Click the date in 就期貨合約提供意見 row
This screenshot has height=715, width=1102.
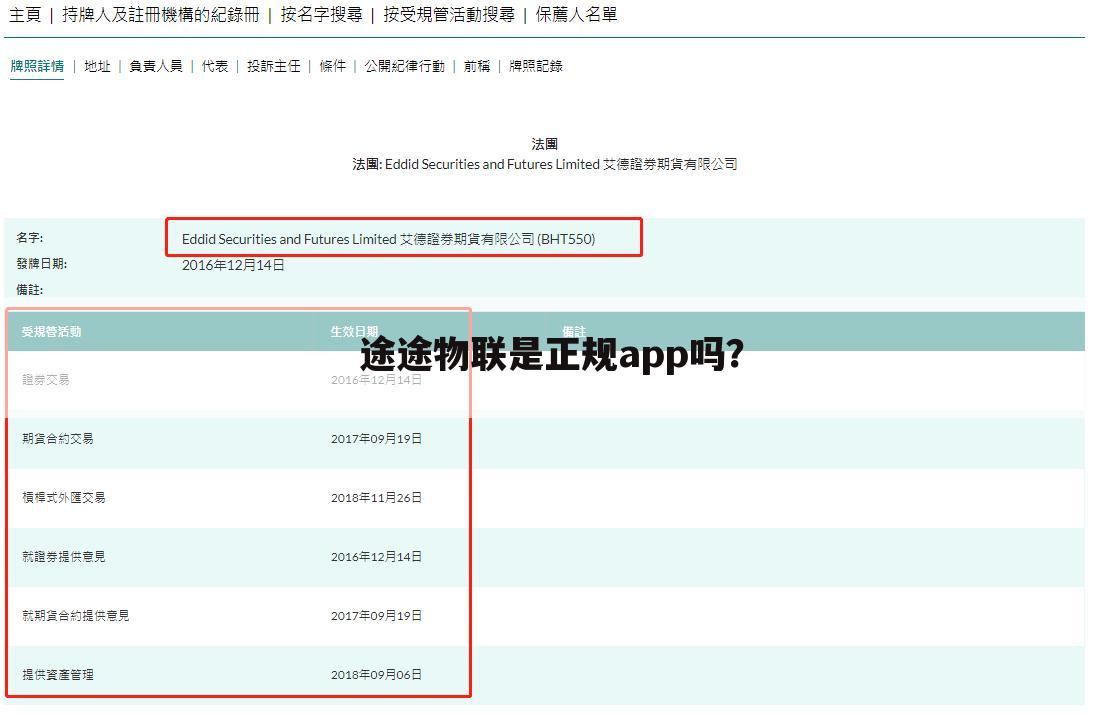[377, 616]
